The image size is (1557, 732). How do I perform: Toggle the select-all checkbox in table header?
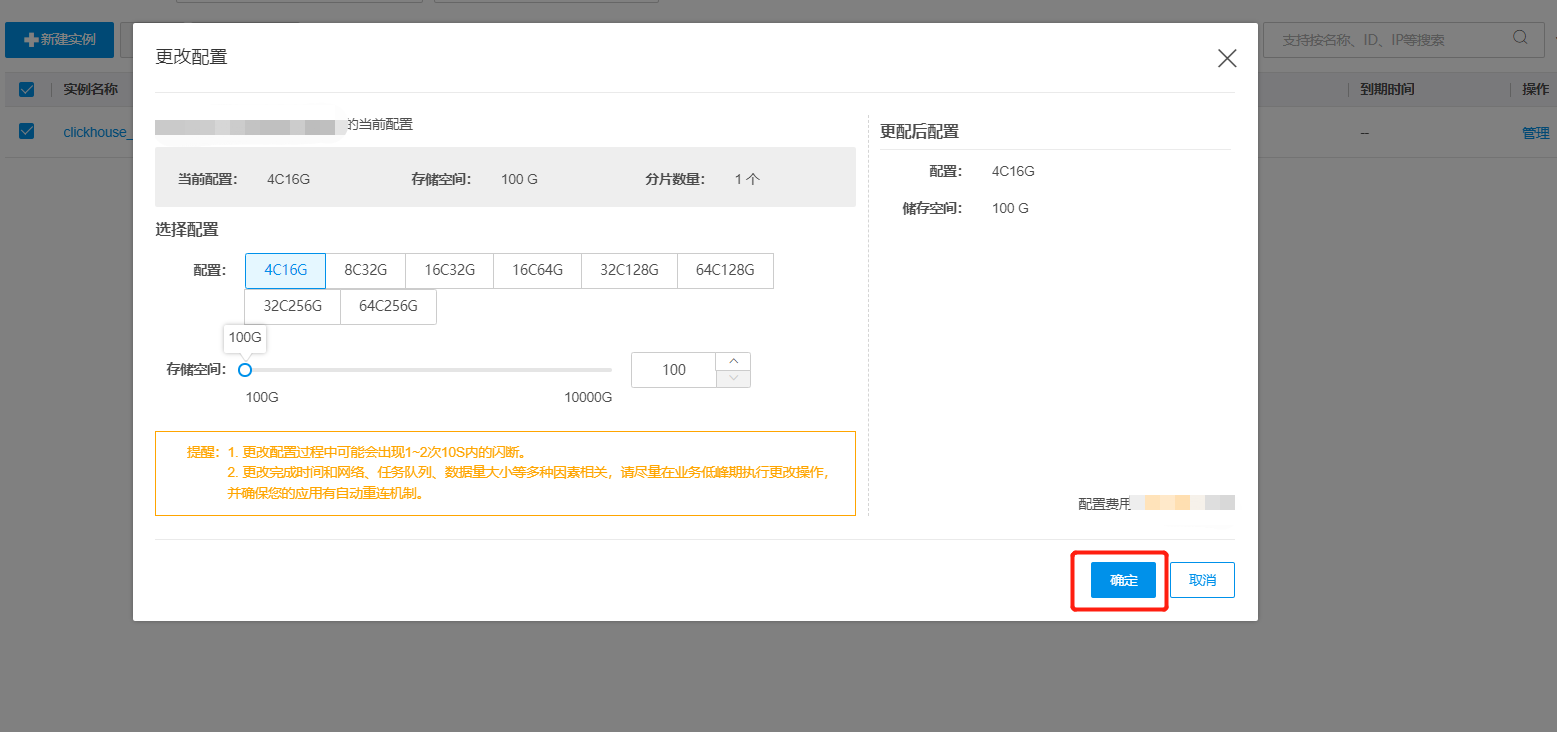pyautogui.click(x=27, y=90)
